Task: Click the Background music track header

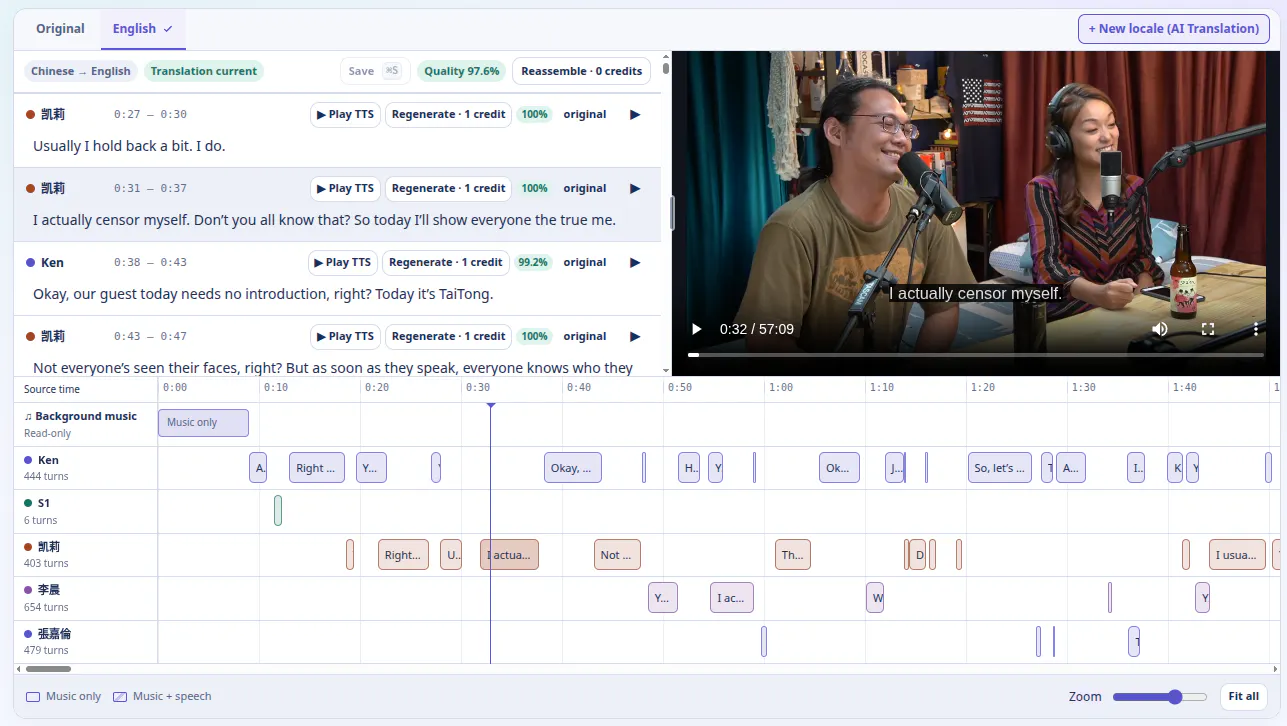Action: [86, 424]
